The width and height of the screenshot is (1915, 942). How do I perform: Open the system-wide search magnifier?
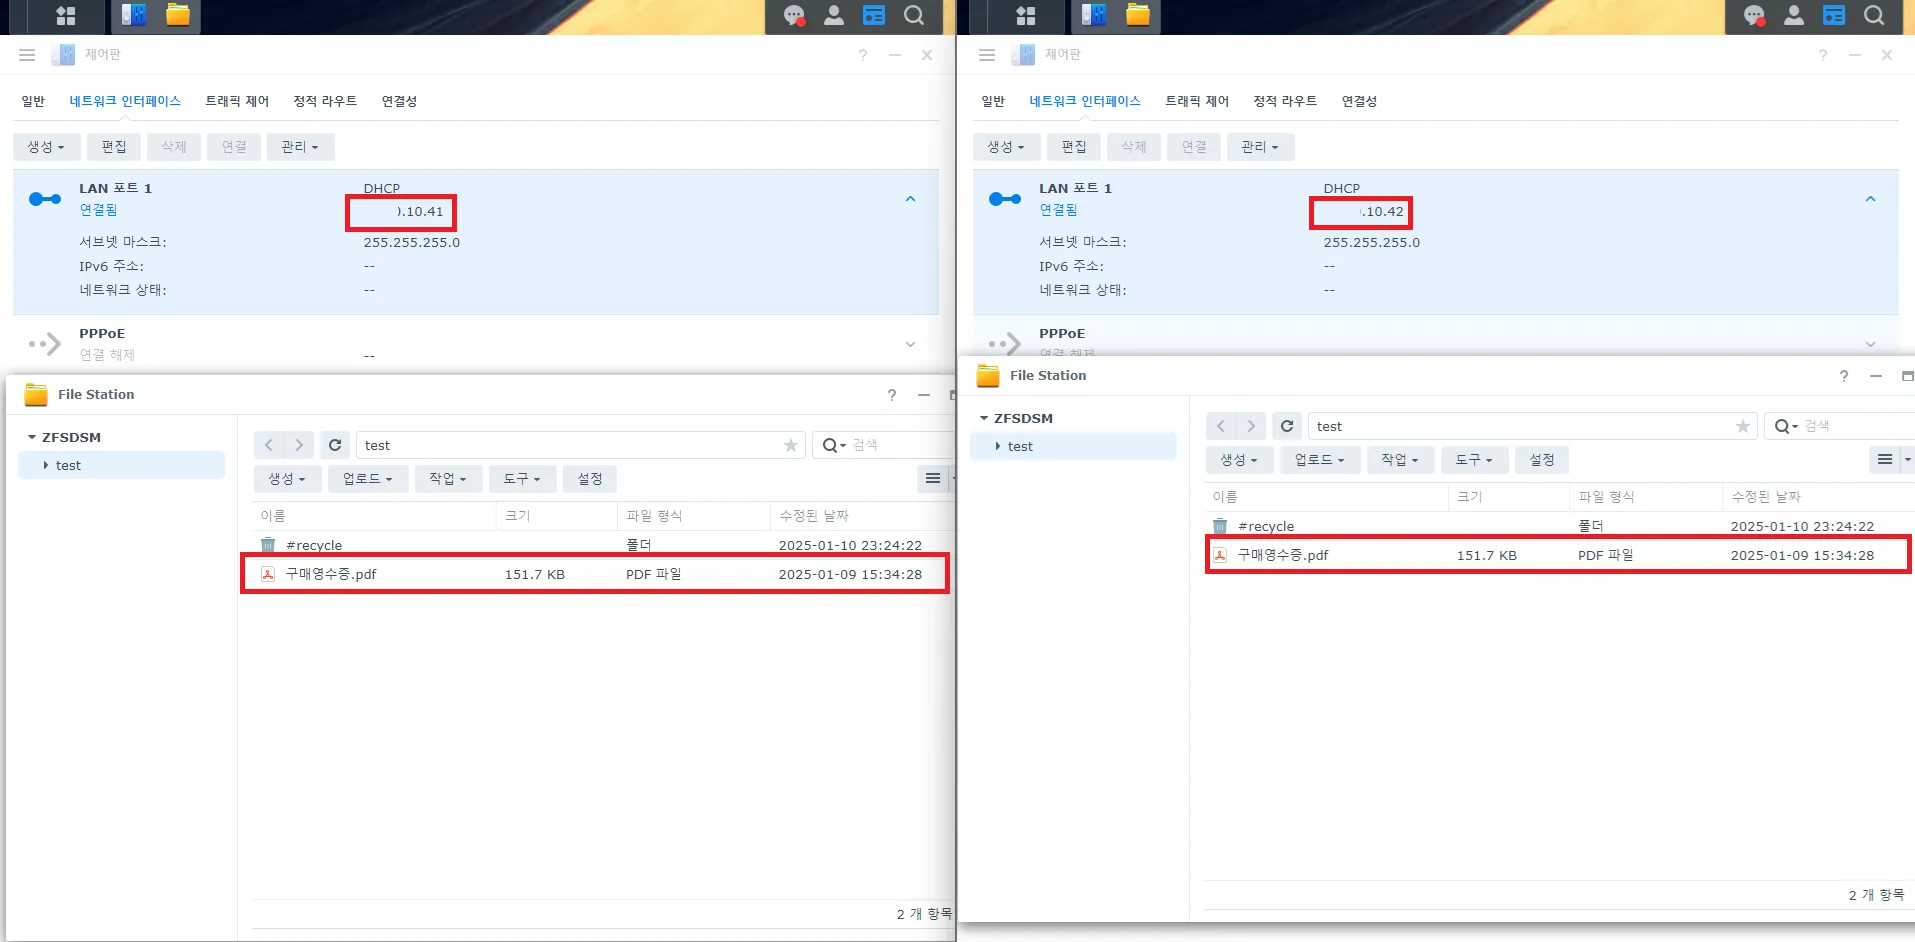(913, 16)
